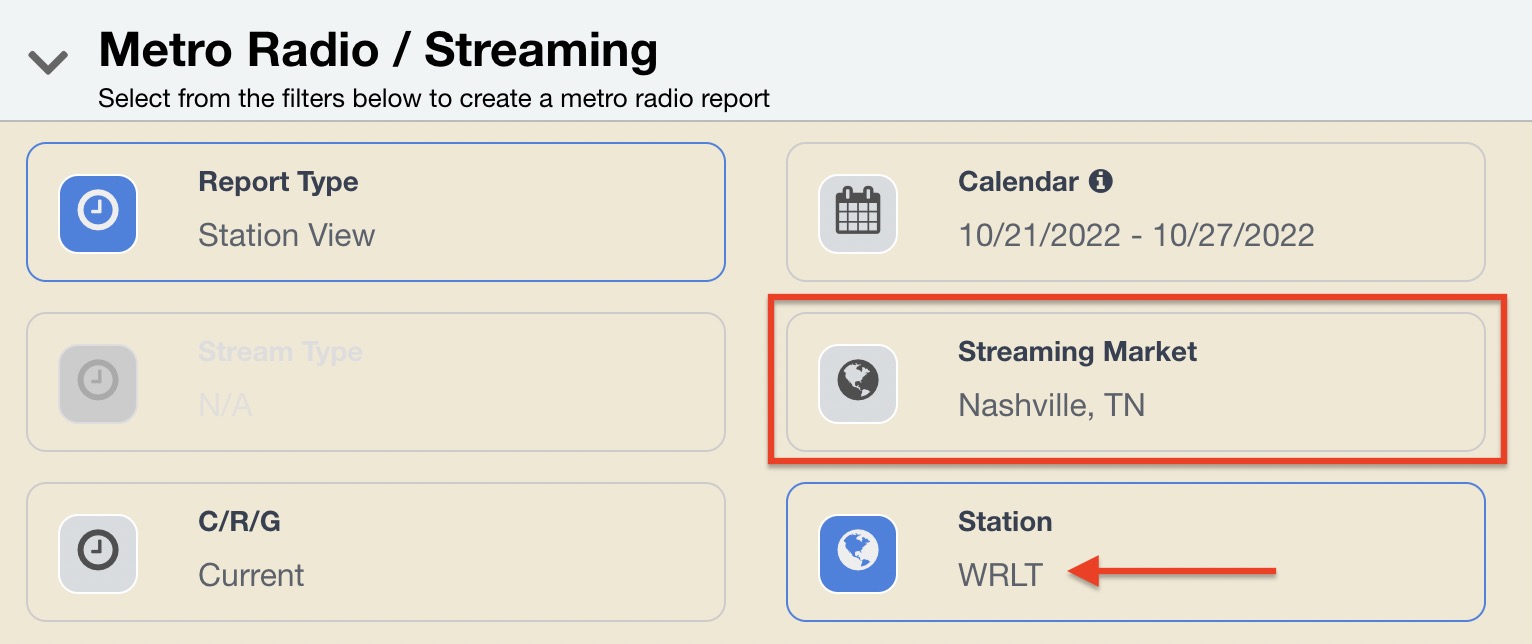This screenshot has height=644, width=1532.
Task: Click the Nashville, TN market value
Action: [x=1052, y=405]
